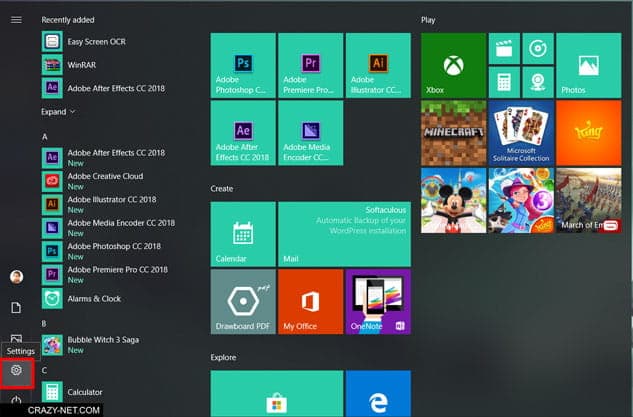Open Groove Music small tile

(x=538, y=49)
